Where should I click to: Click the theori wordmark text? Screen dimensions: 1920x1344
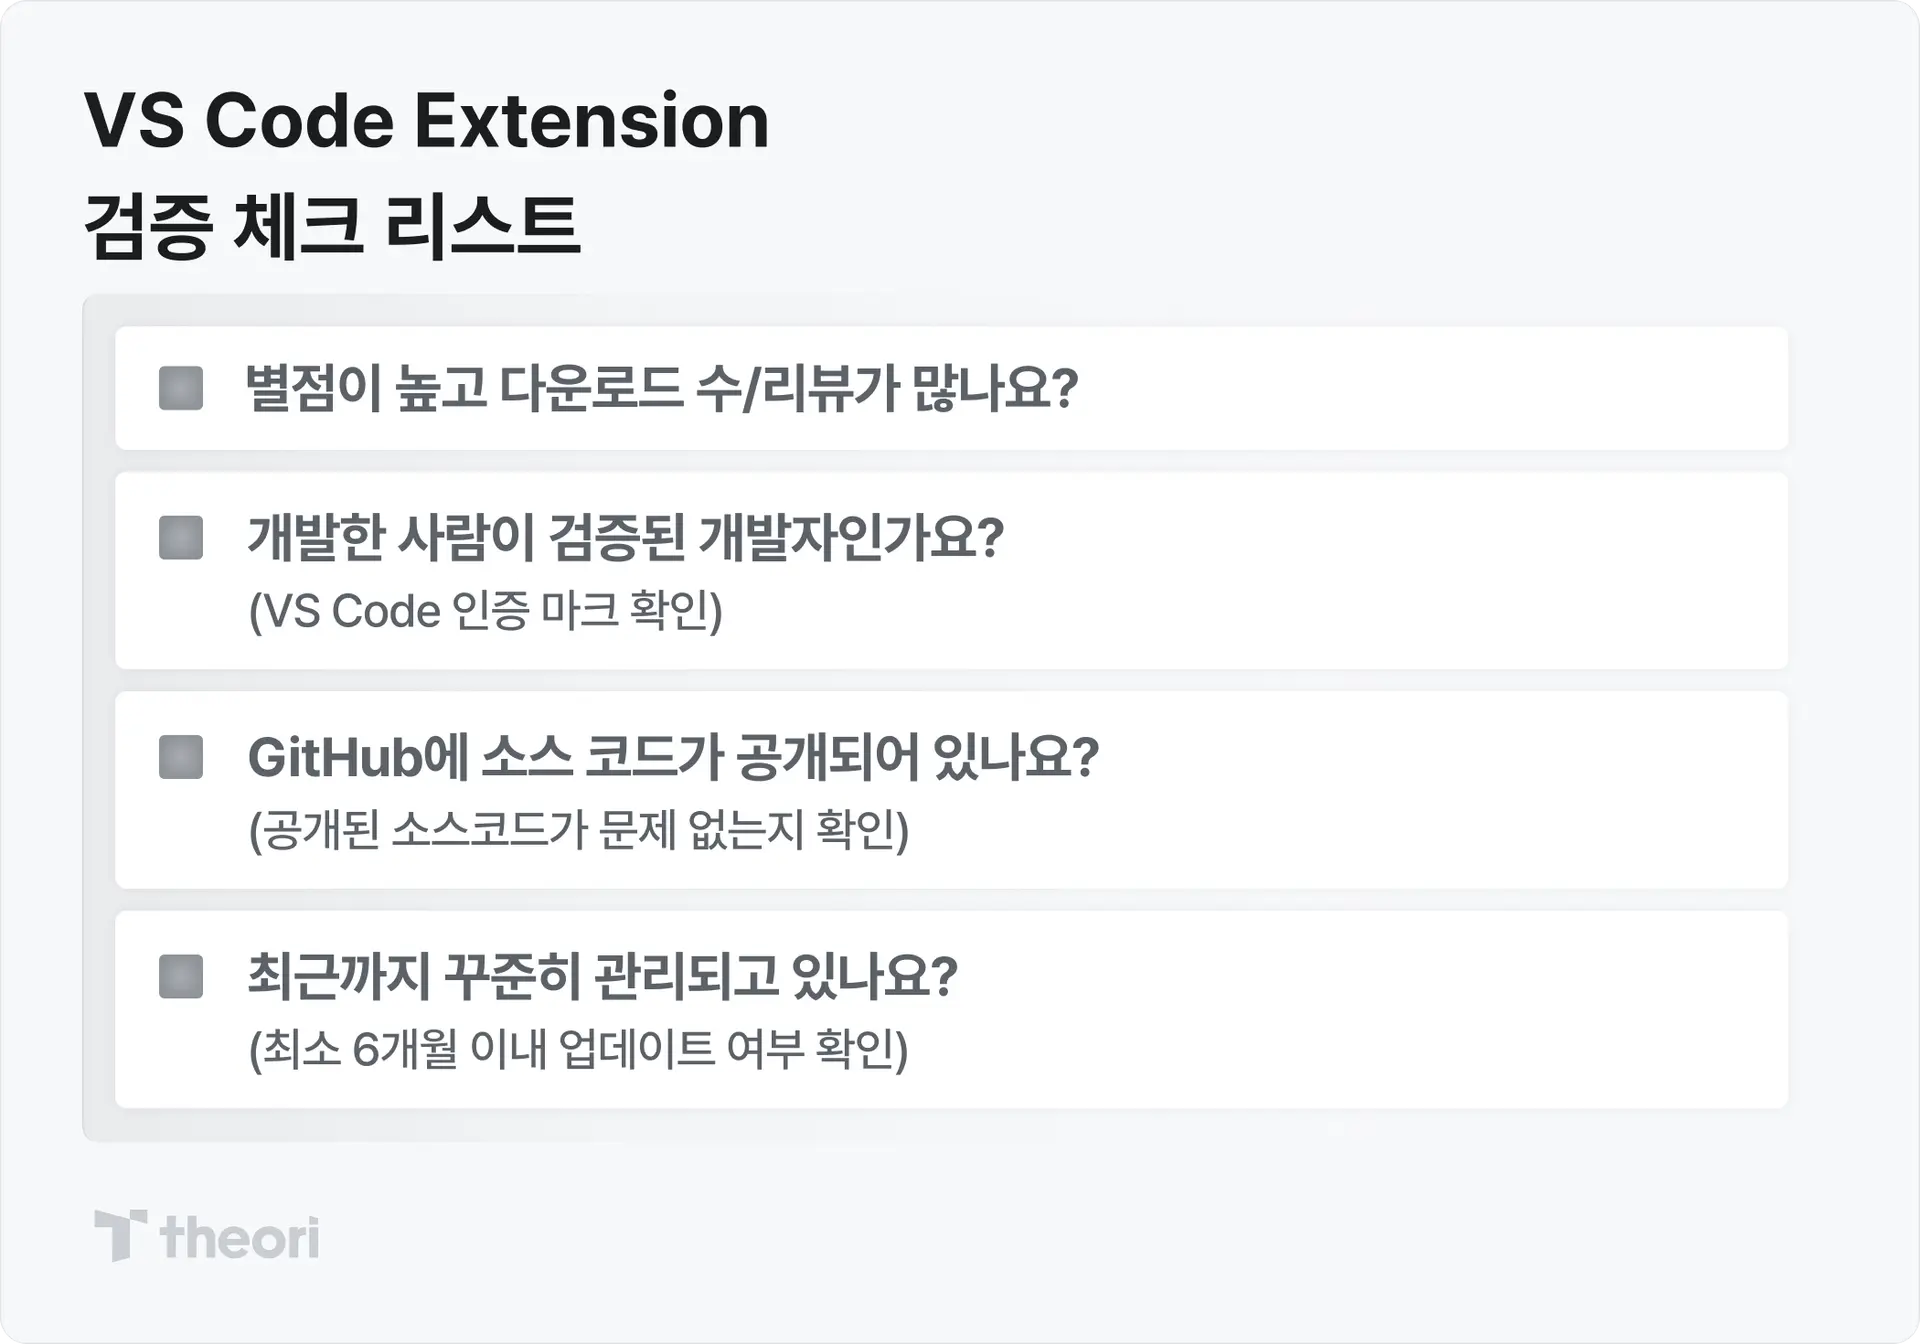click(240, 1238)
